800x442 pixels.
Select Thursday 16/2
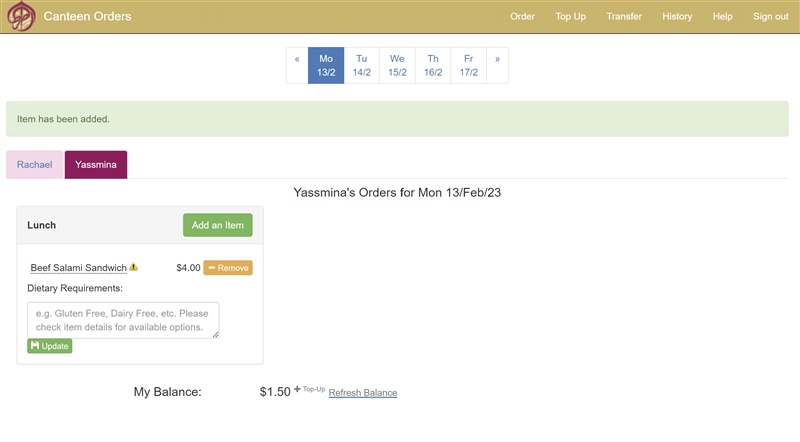tap(433, 65)
